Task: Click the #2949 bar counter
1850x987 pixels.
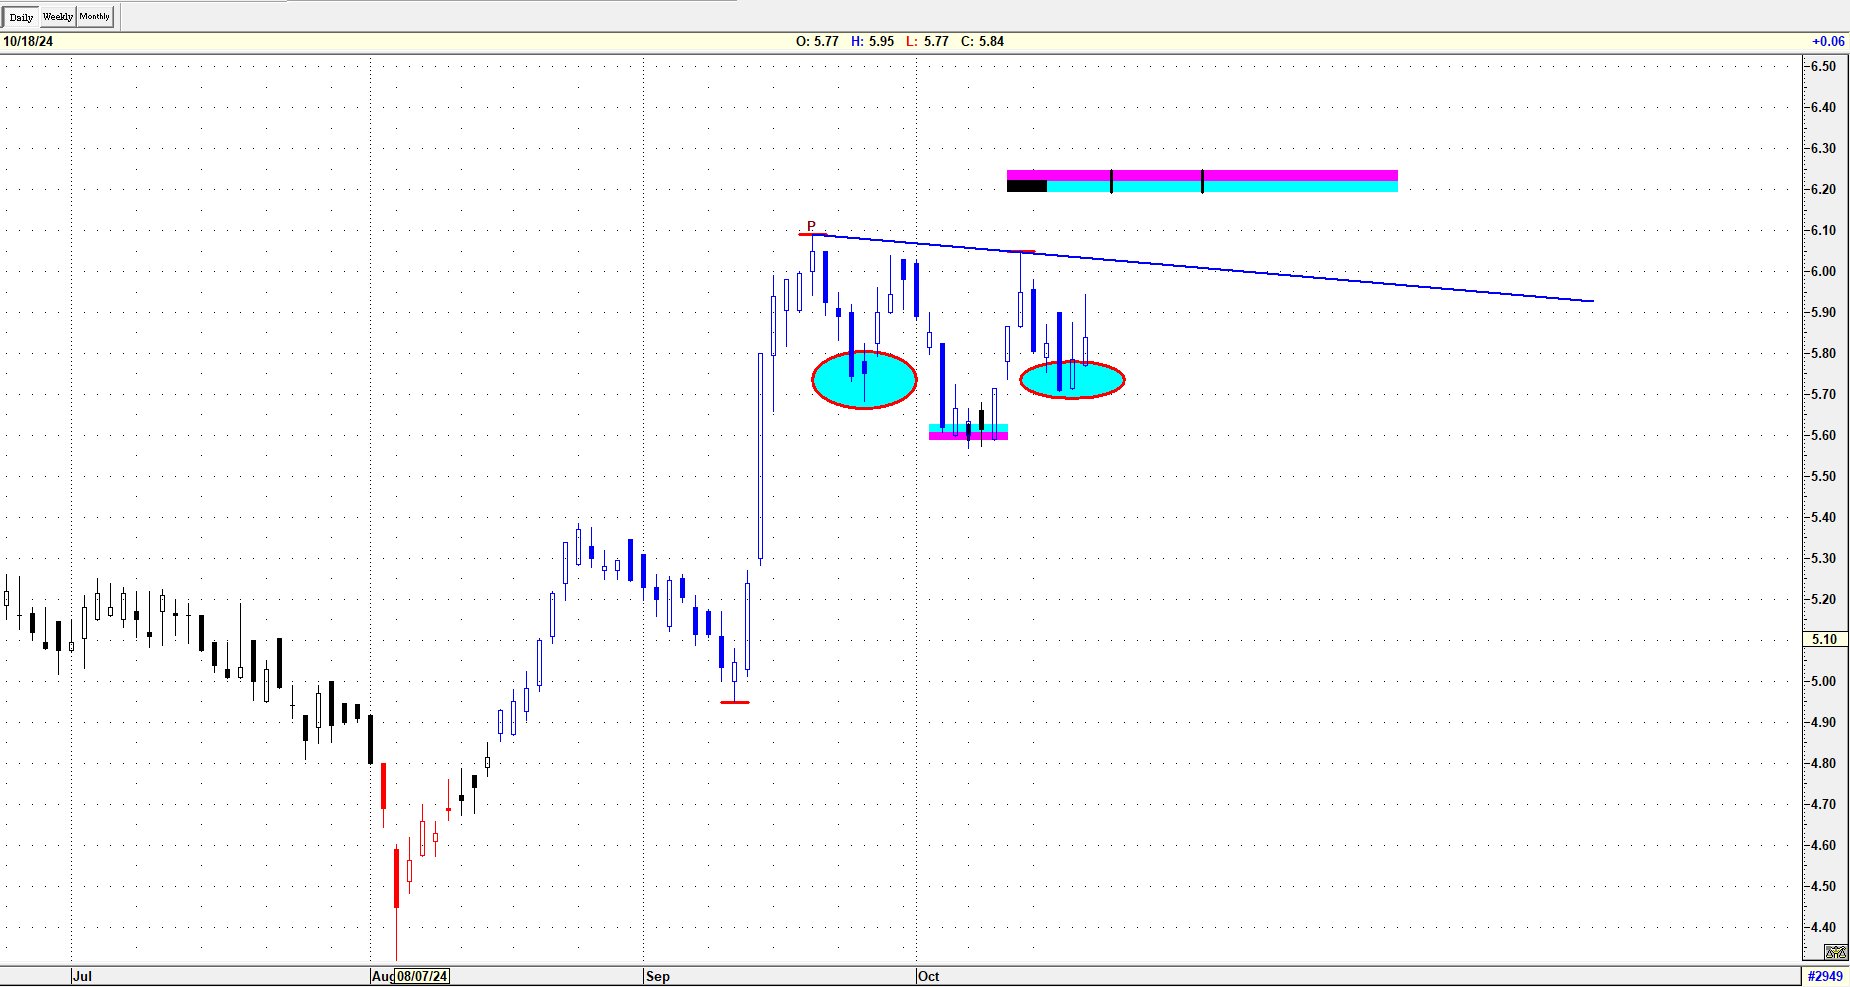Action: click(1825, 976)
